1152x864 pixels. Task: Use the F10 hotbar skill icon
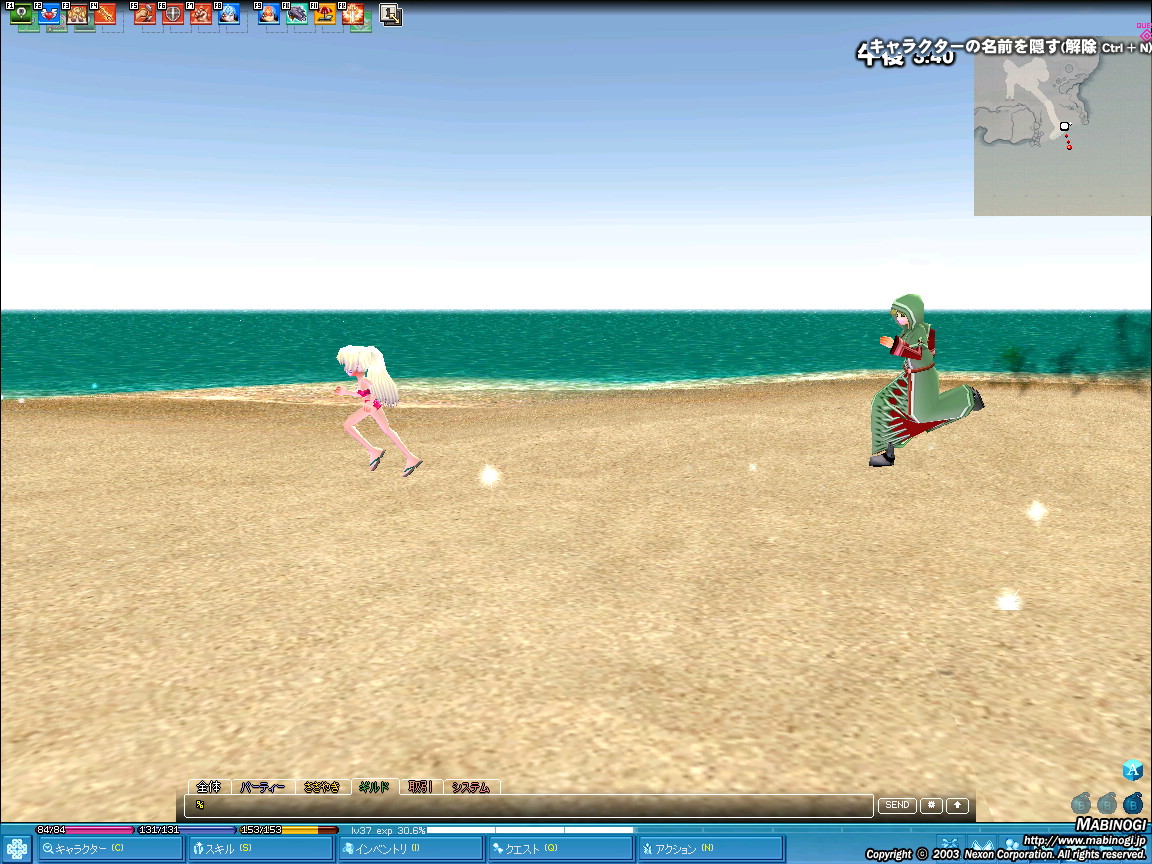[296, 14]
